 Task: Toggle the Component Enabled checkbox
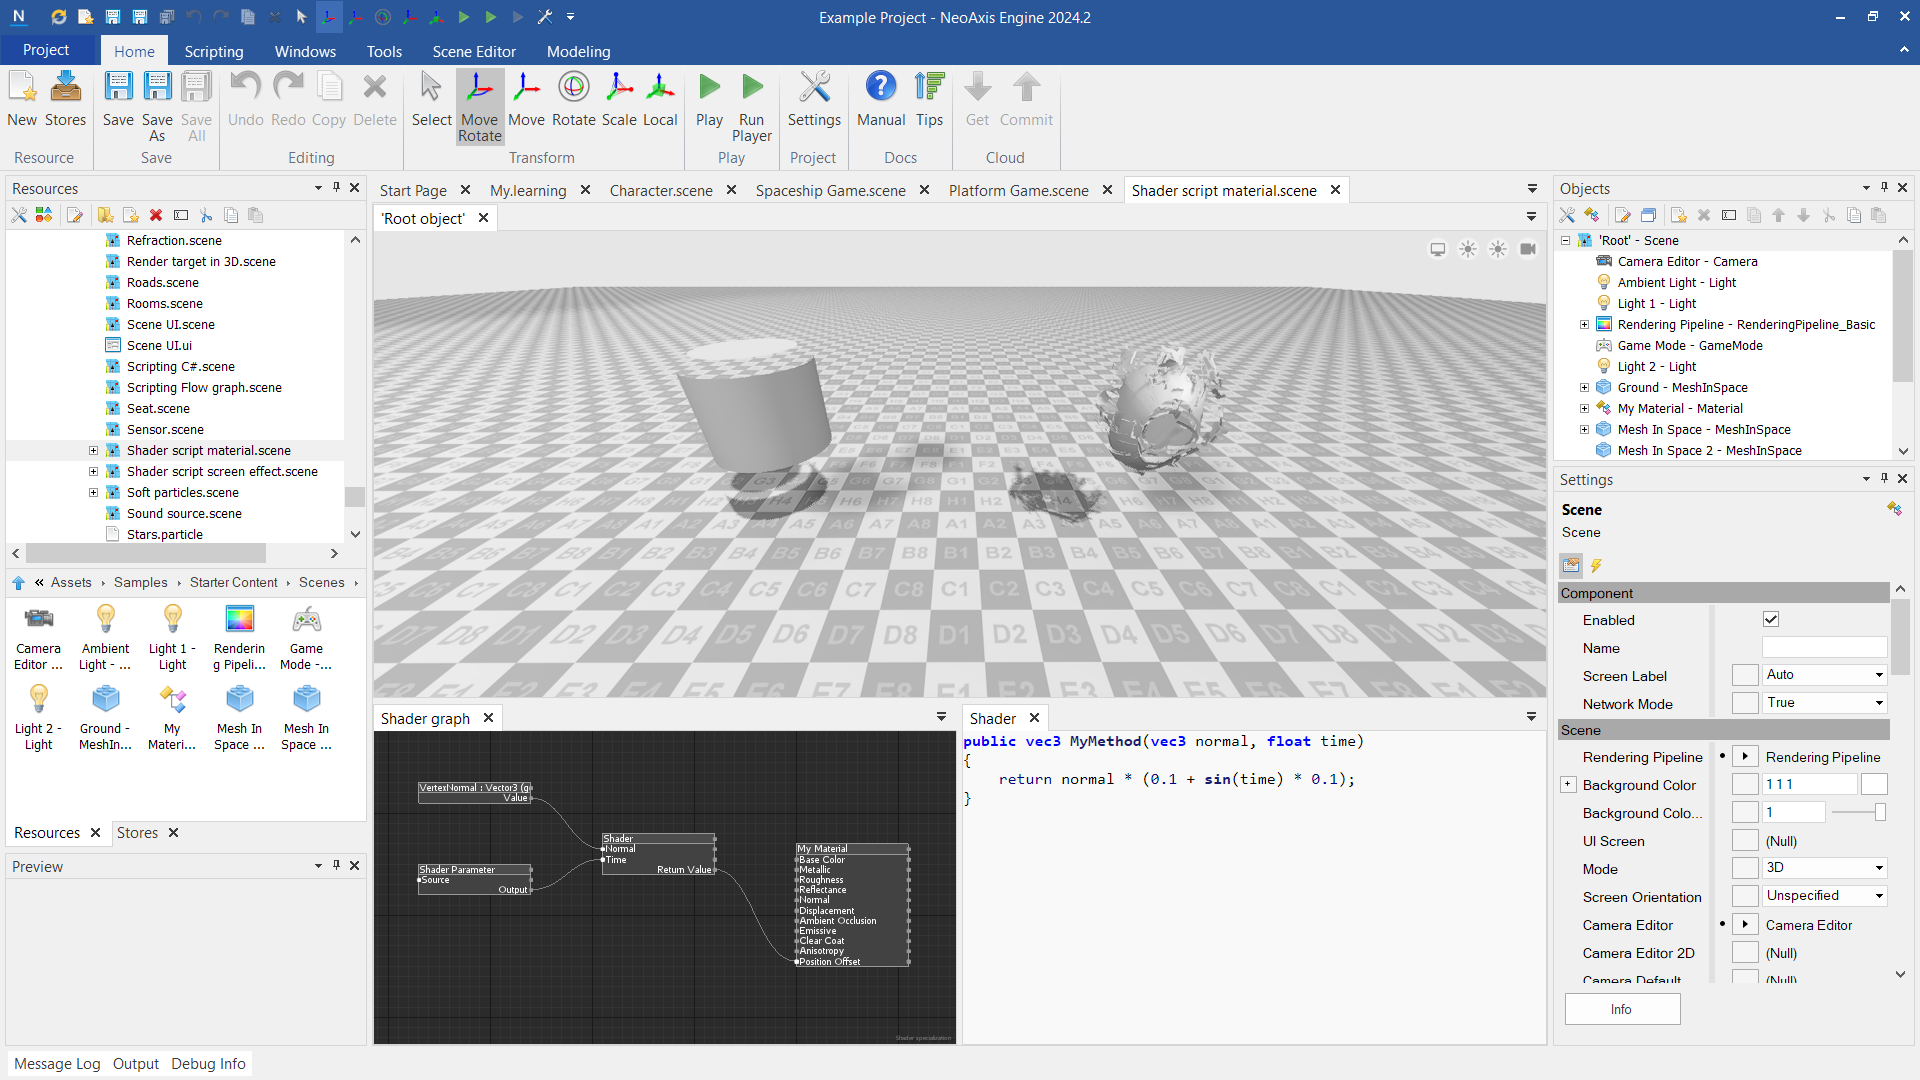1771,620
